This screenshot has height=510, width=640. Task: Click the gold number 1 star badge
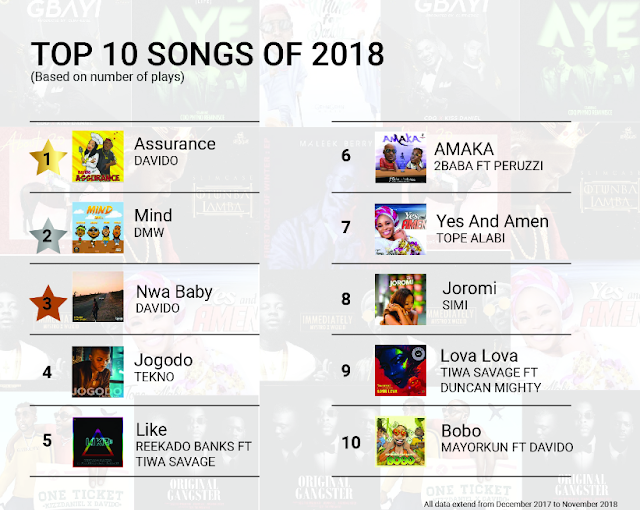(x=48, y=157)
